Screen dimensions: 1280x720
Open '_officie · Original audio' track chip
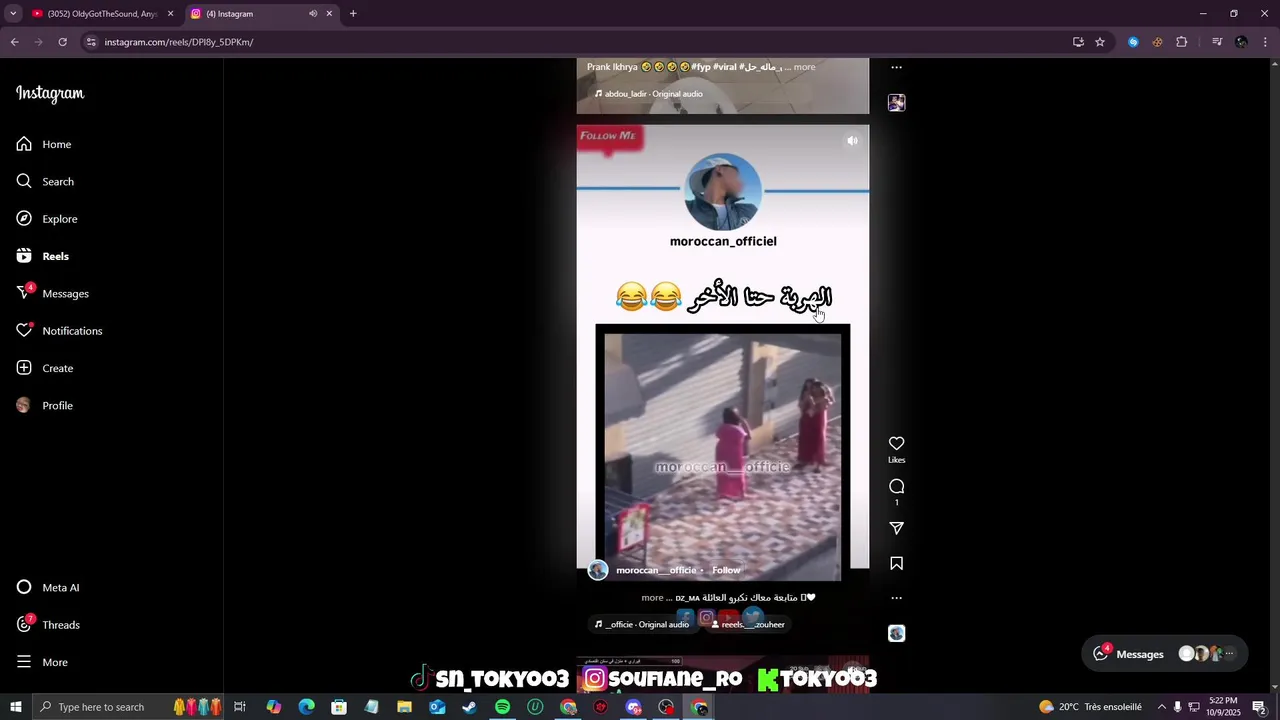click(642, 624)
